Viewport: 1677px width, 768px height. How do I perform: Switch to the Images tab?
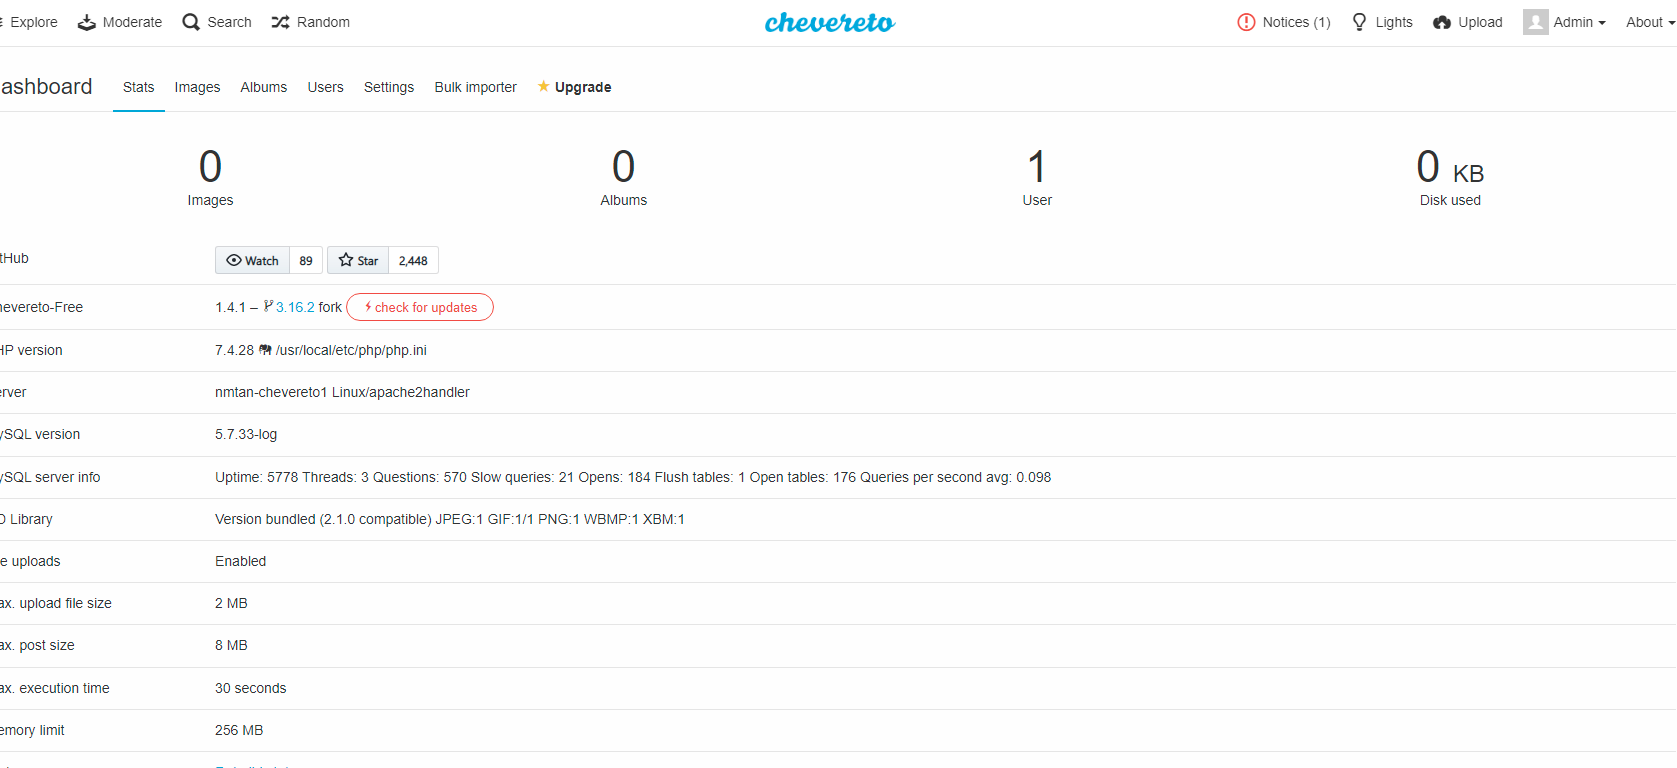(x=197, y=87)
